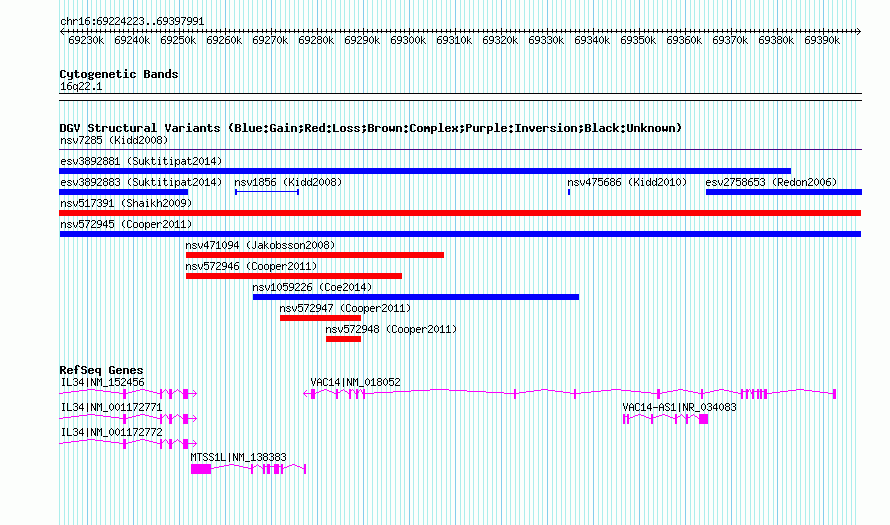Select the red nsv517391 (Shaikh2009) loss bar
Image resolution: width=890 pixels, height=525 pixels.
(x=460, y=213)
